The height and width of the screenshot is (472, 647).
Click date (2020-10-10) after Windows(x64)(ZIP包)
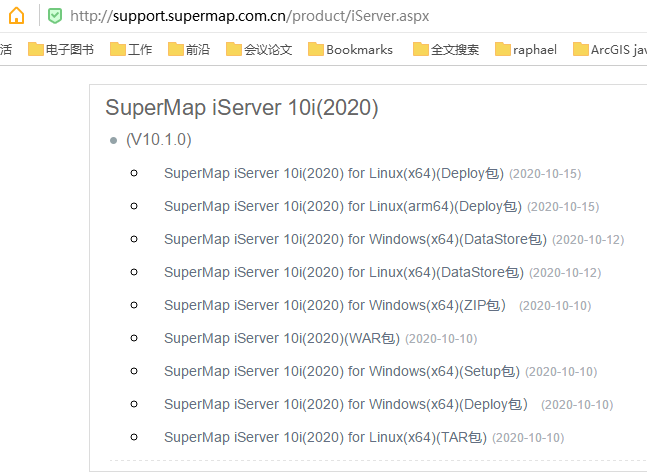[x=555, y=306]
